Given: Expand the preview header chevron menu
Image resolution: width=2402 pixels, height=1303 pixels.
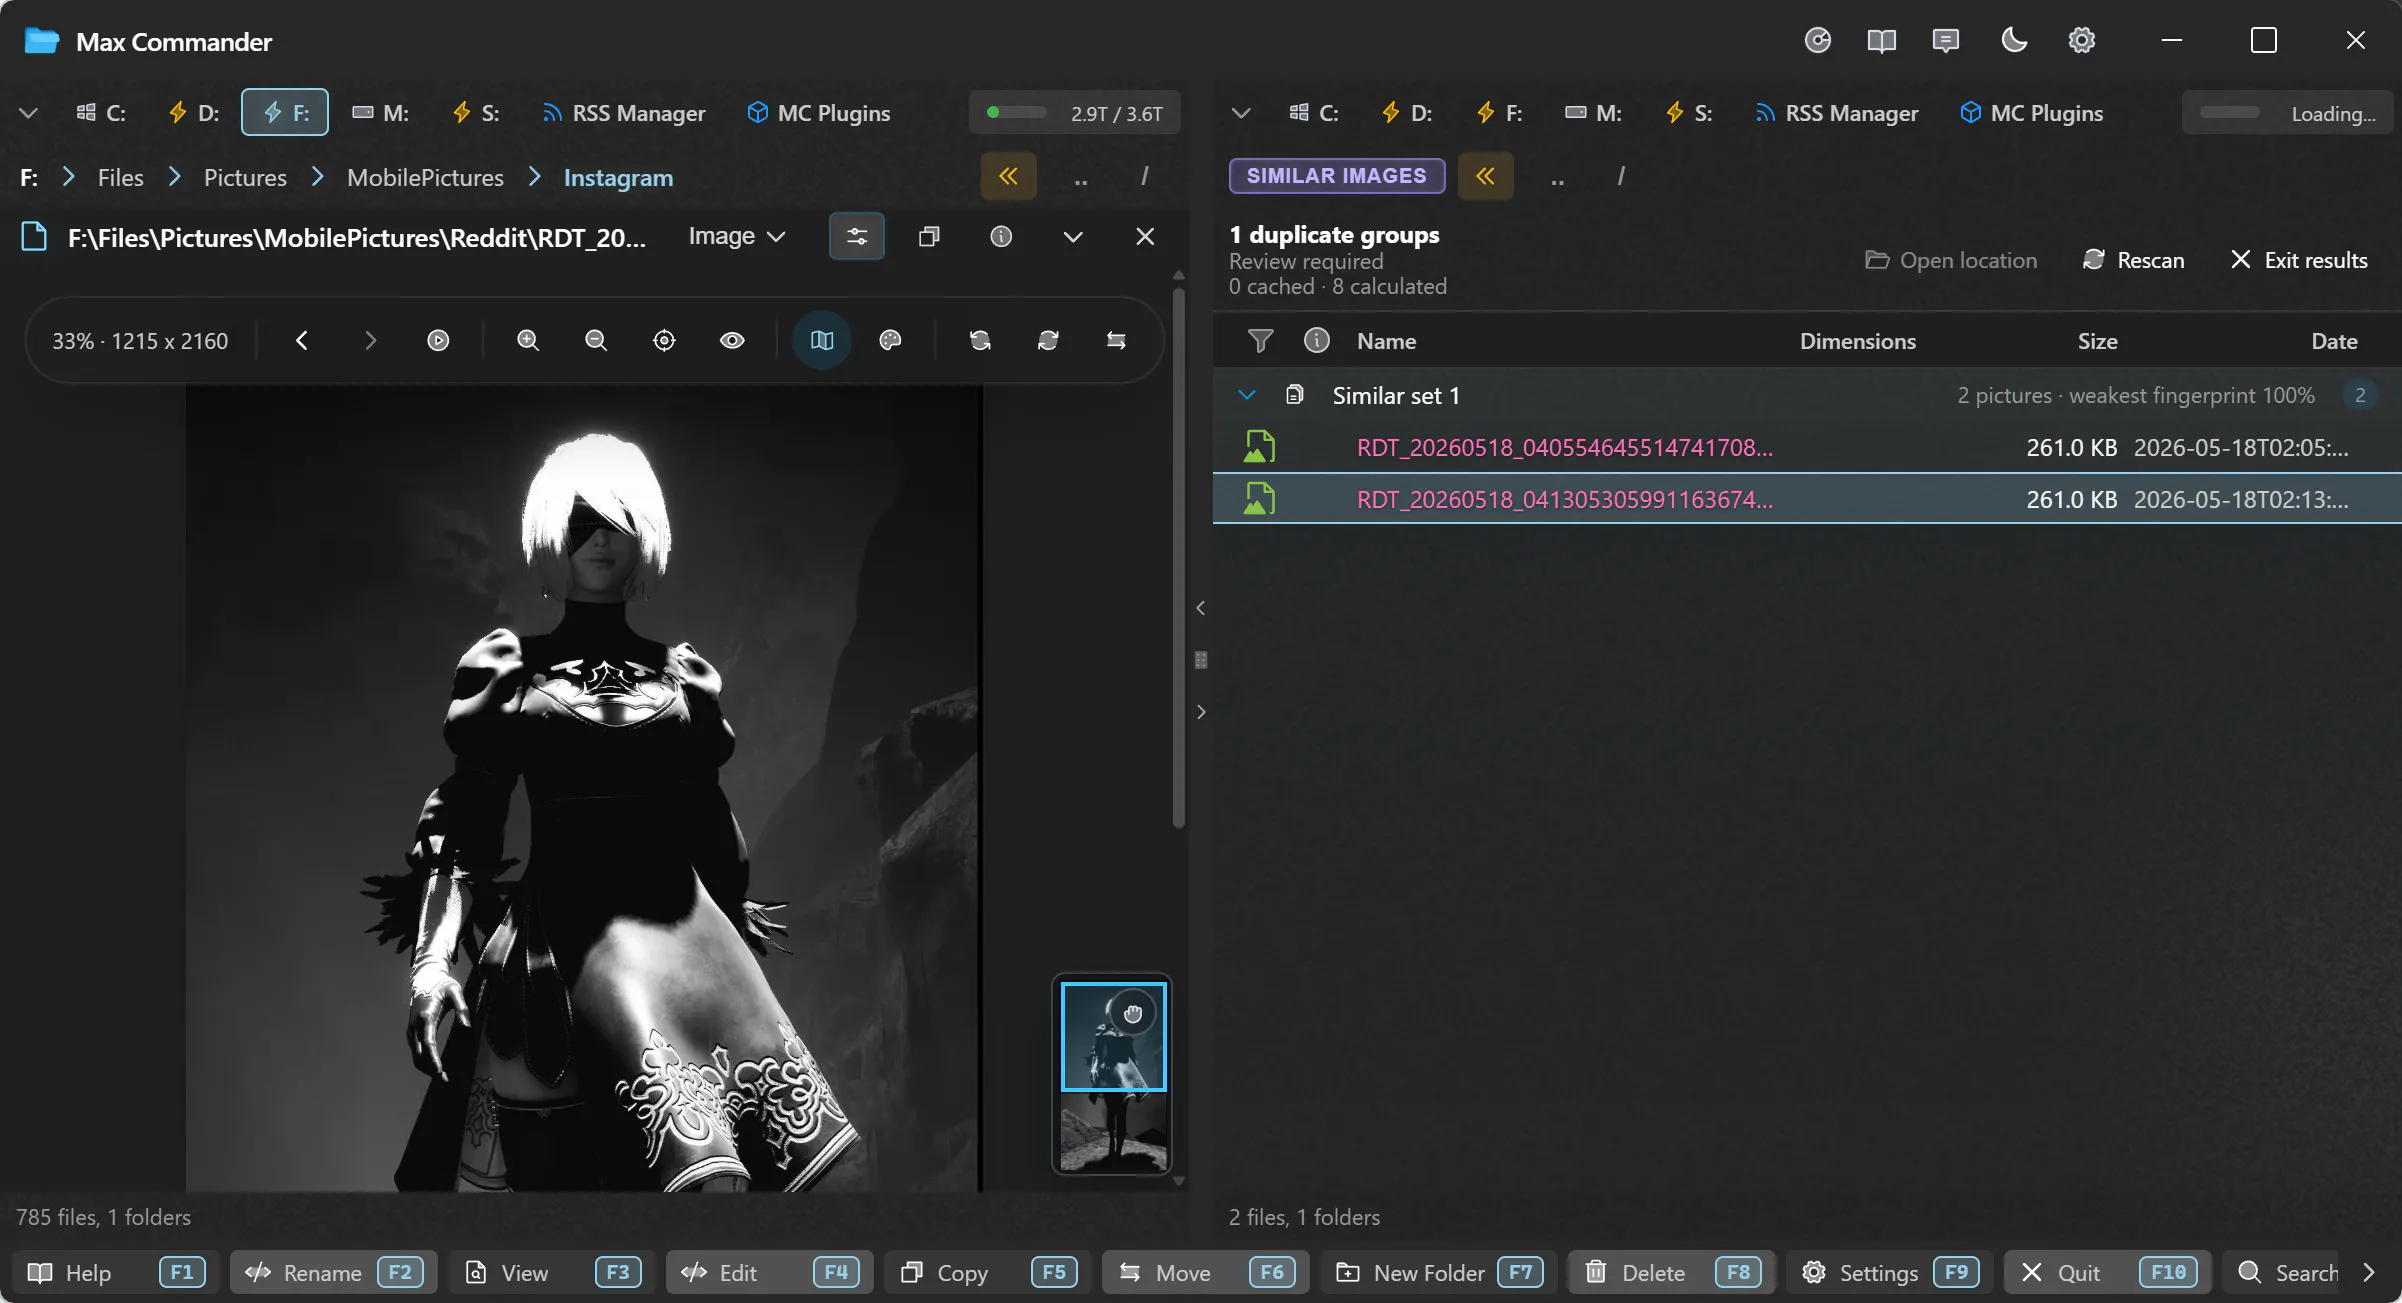Looking at the screenshot, I should tap(1073, 237).
